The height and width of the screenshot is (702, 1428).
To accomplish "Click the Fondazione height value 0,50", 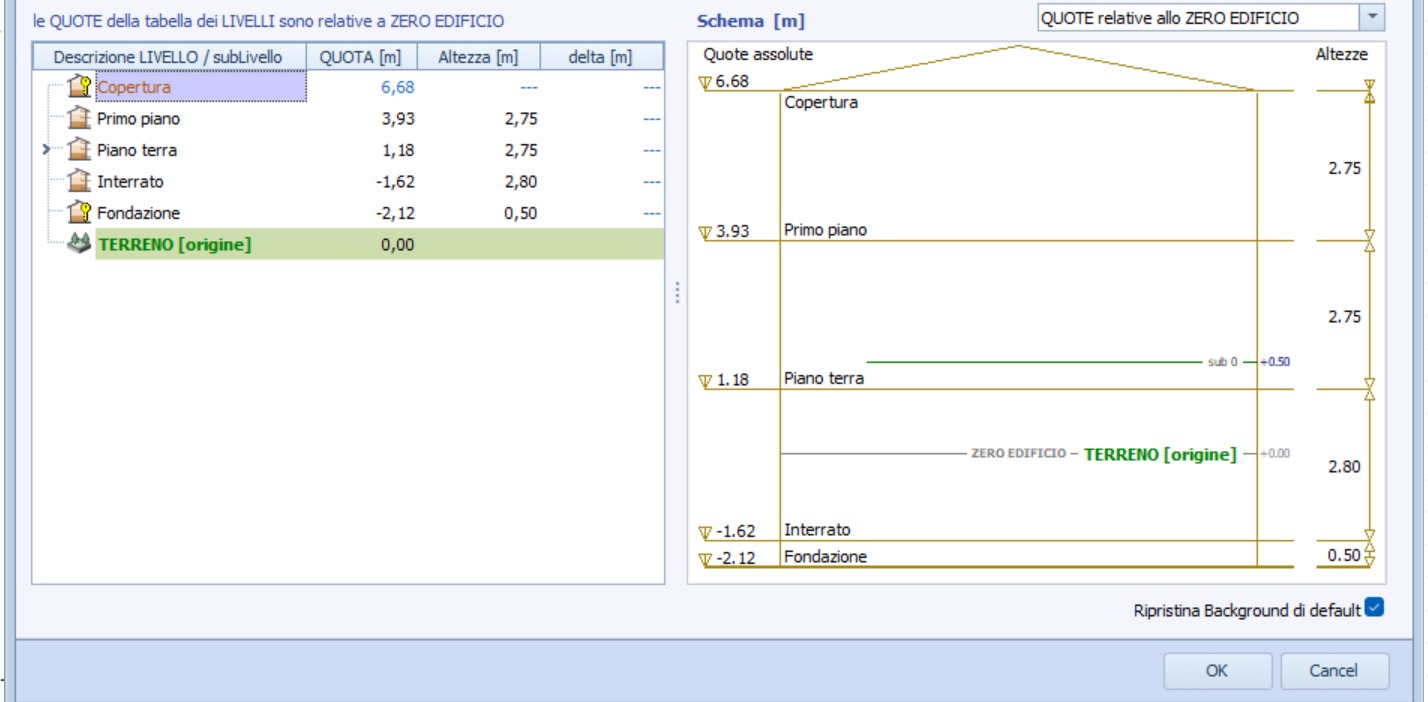I will tap(520, 213).
